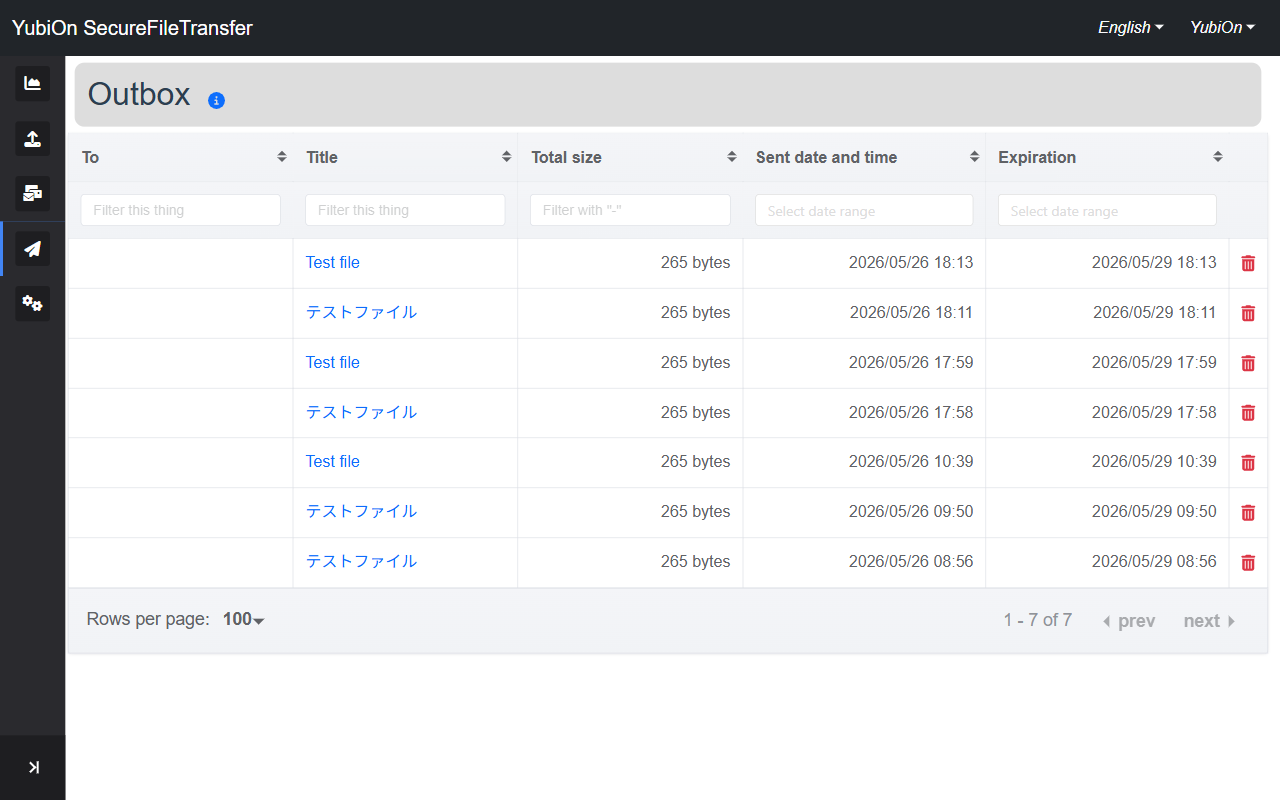The image size is (1280, 800).
Task: Open the English language dropdown
Action: pyautogui.click(x=1131, y=27)
